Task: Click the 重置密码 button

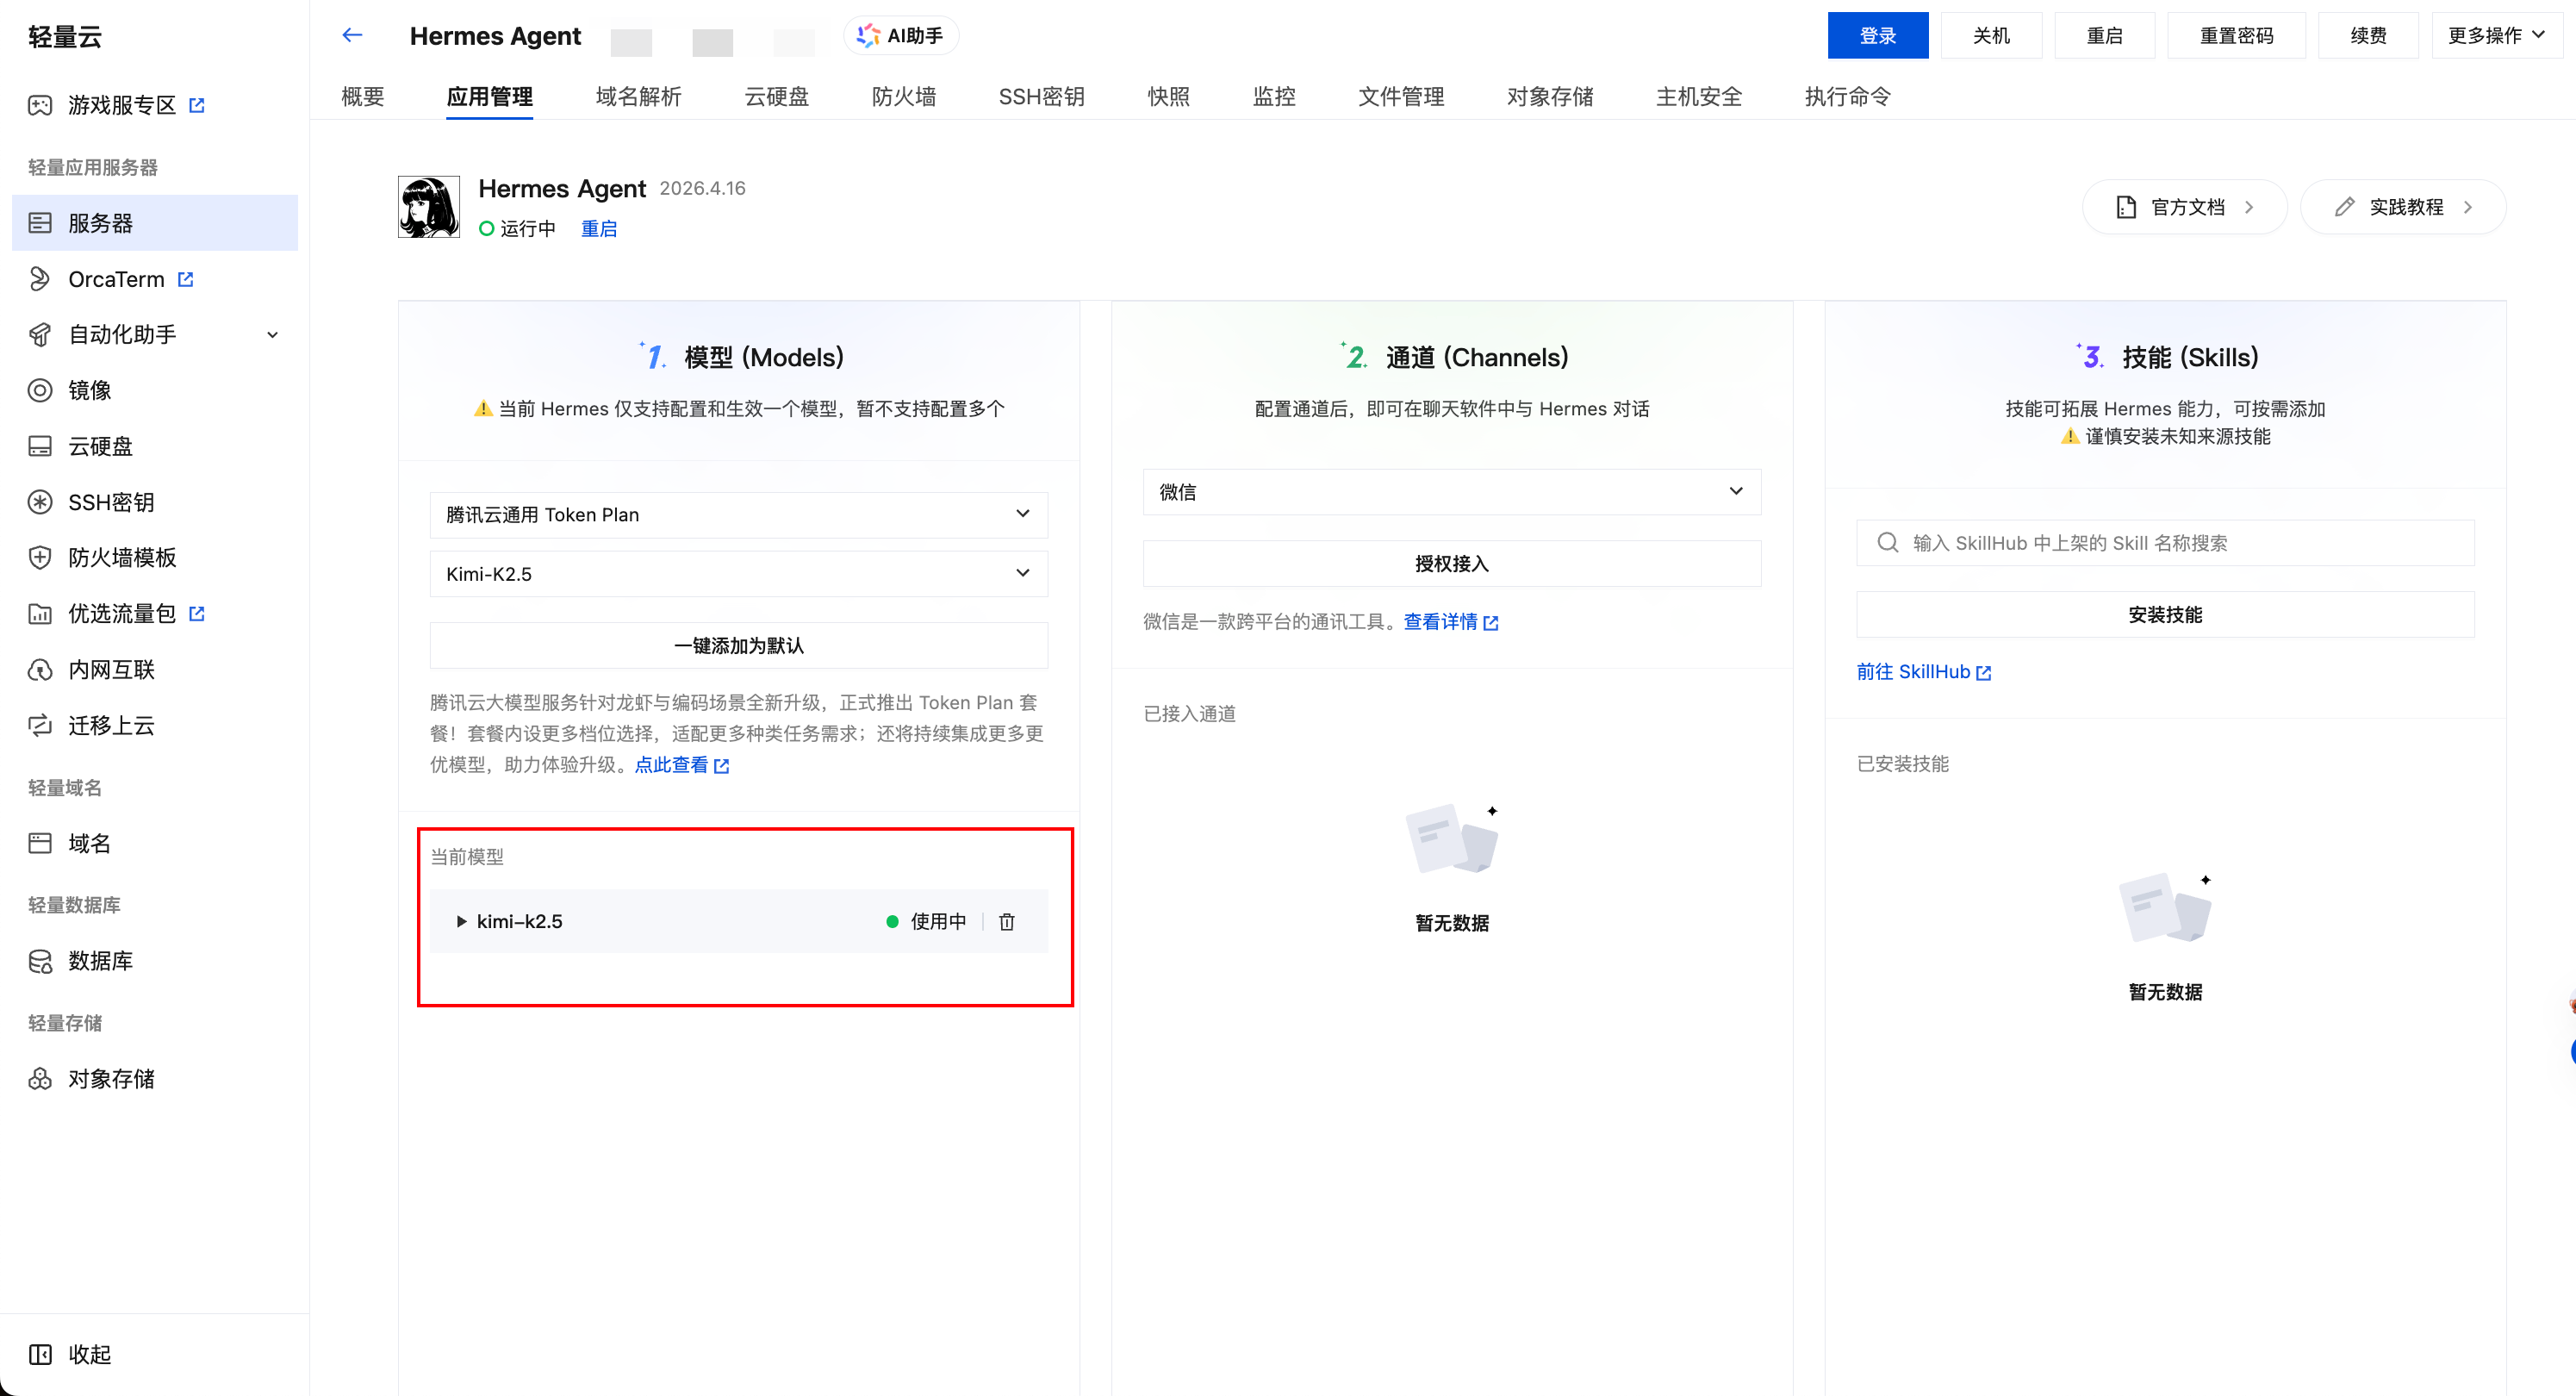Action: [2236, 36]
